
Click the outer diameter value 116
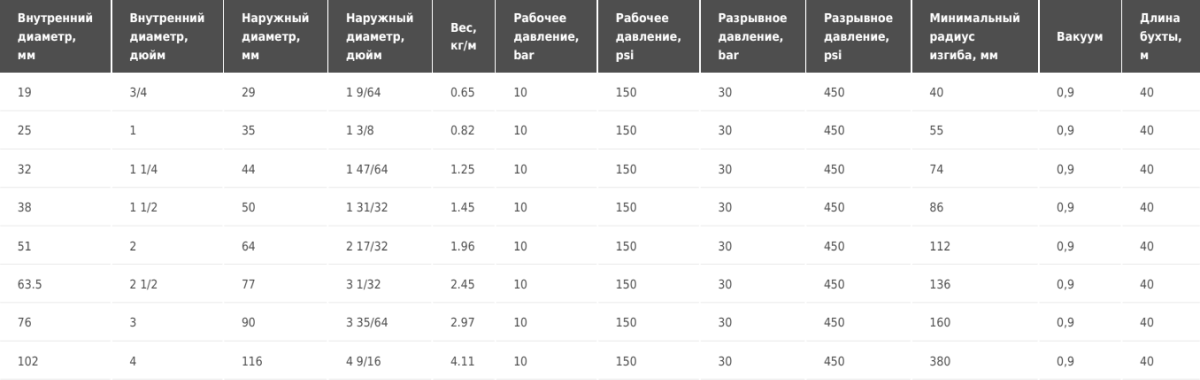click(x=252, y=361)
